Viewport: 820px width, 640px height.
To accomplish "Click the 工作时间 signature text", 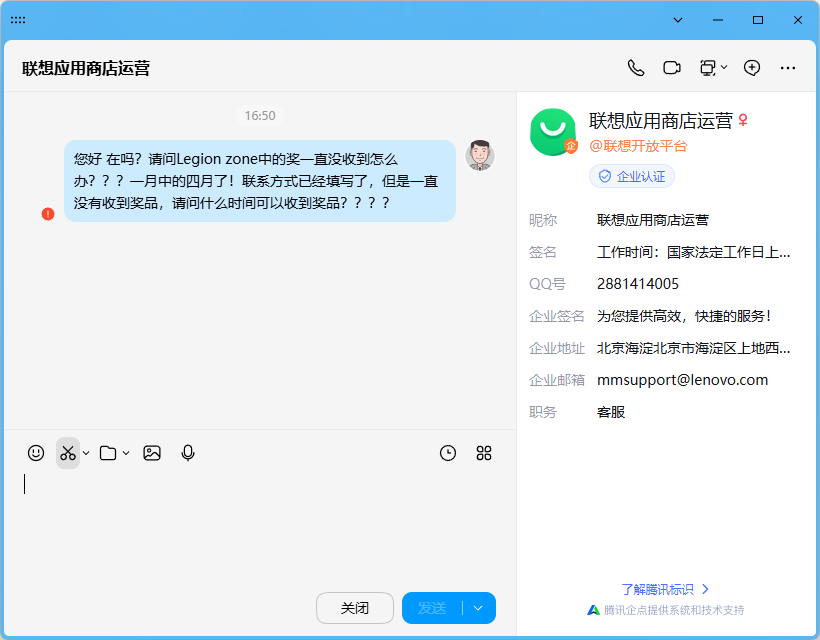I will (693, 252).
